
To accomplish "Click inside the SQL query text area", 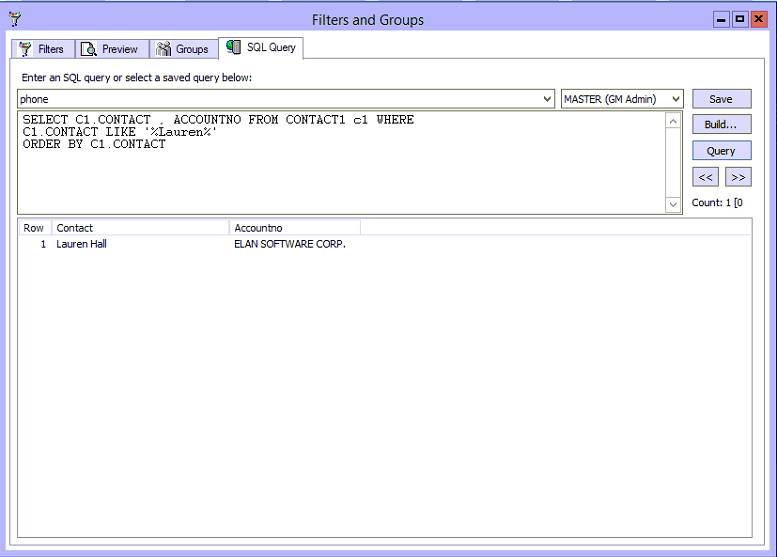I will click(x=340, y=175).
